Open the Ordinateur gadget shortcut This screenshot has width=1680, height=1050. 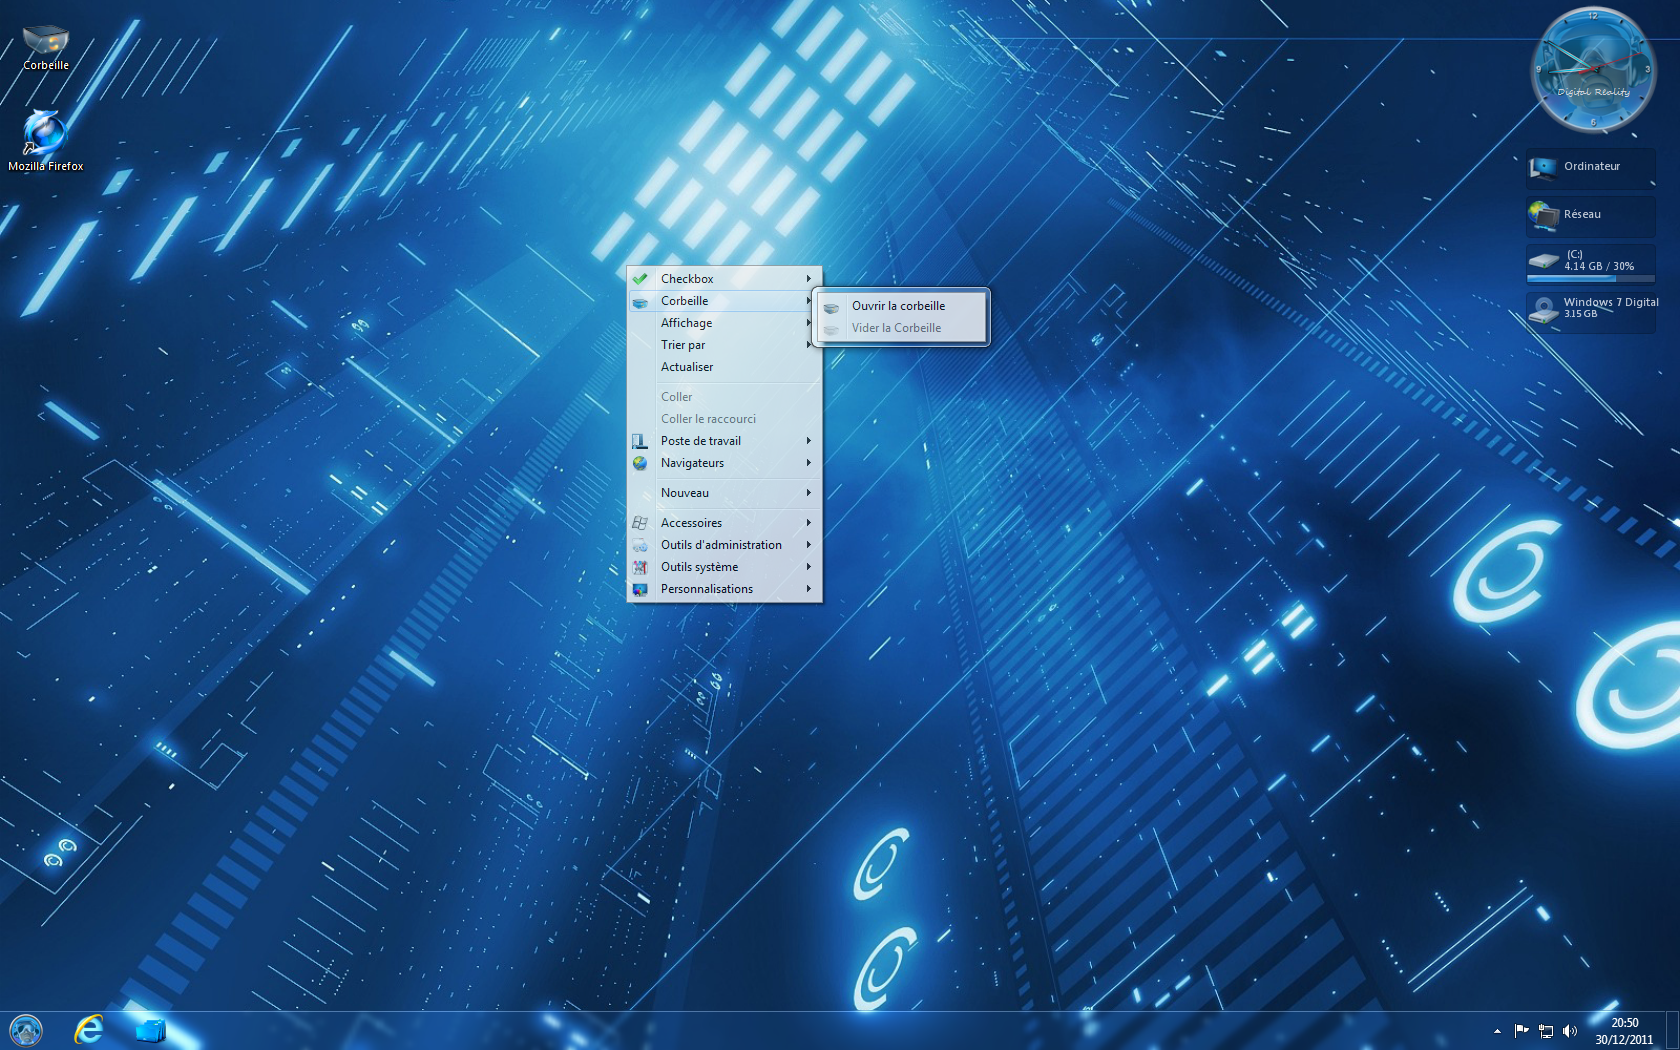[1590, 167]
